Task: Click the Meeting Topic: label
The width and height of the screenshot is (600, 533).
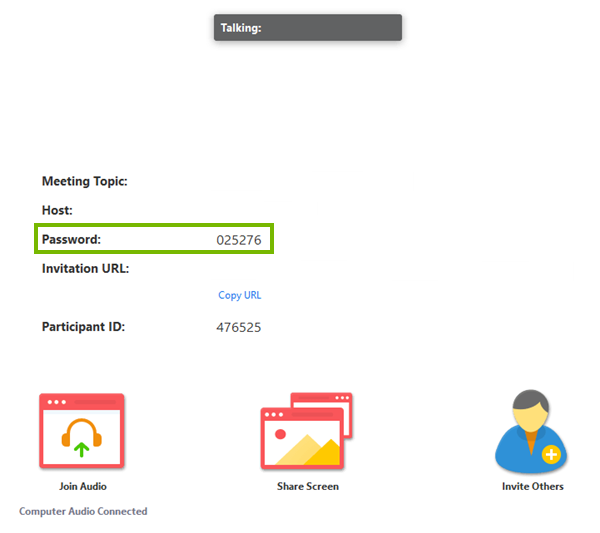Action: coord(85,181)
